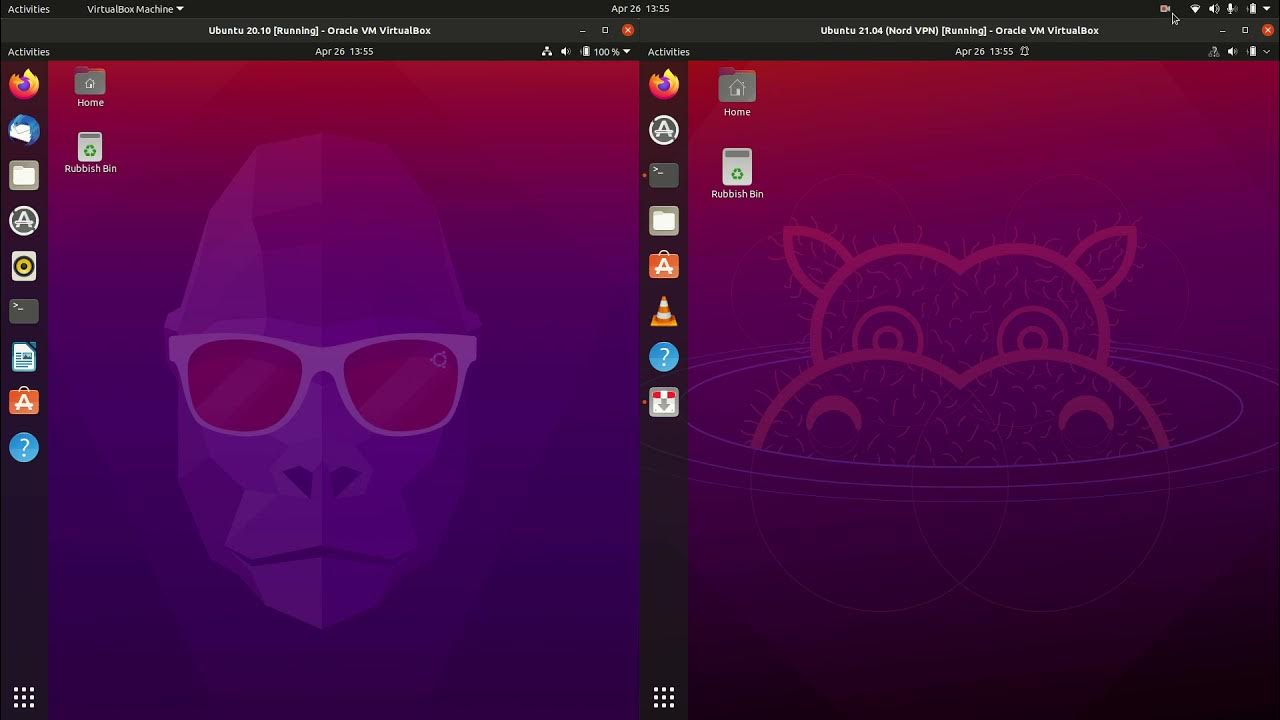Image resolution: width=1280 pixels, height=720 pixels.
Task: Open Ubuntu Software in Ubuntu 20.10 dock
Action: [x=24, y=402]
